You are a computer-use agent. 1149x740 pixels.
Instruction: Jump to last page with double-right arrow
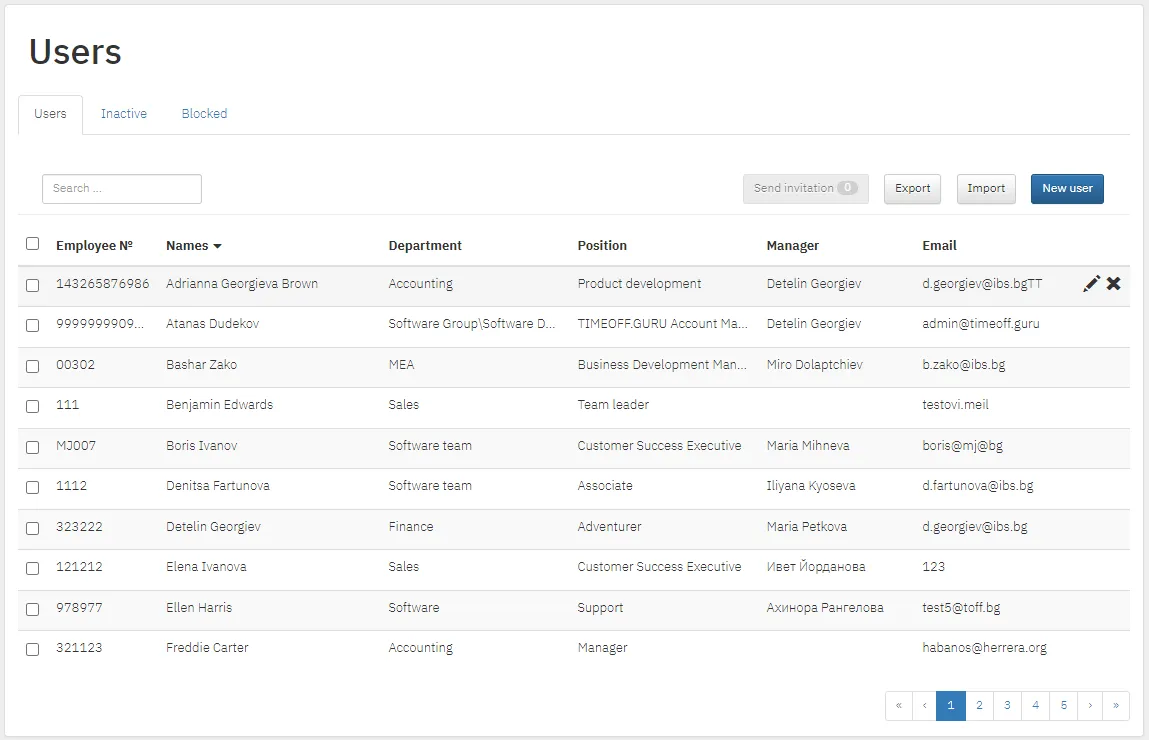(1116, 706)
